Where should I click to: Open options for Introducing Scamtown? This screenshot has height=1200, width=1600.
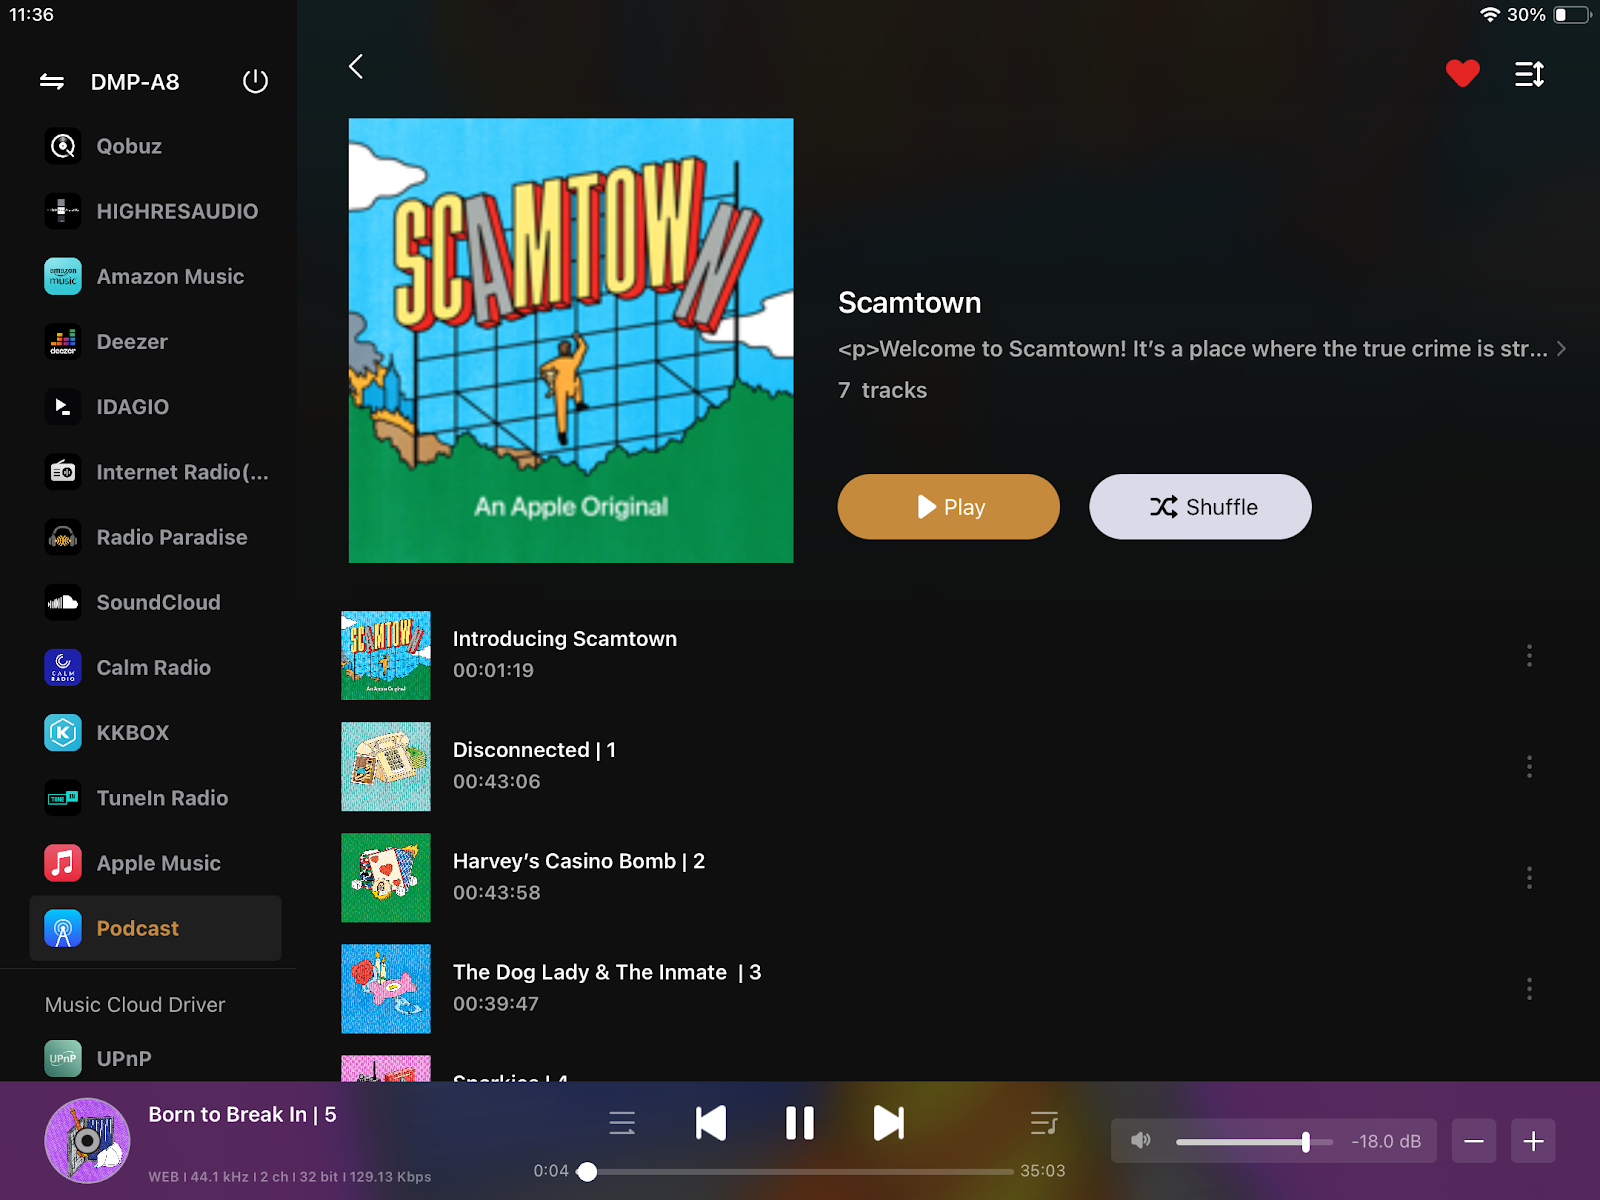(1529, 656)
